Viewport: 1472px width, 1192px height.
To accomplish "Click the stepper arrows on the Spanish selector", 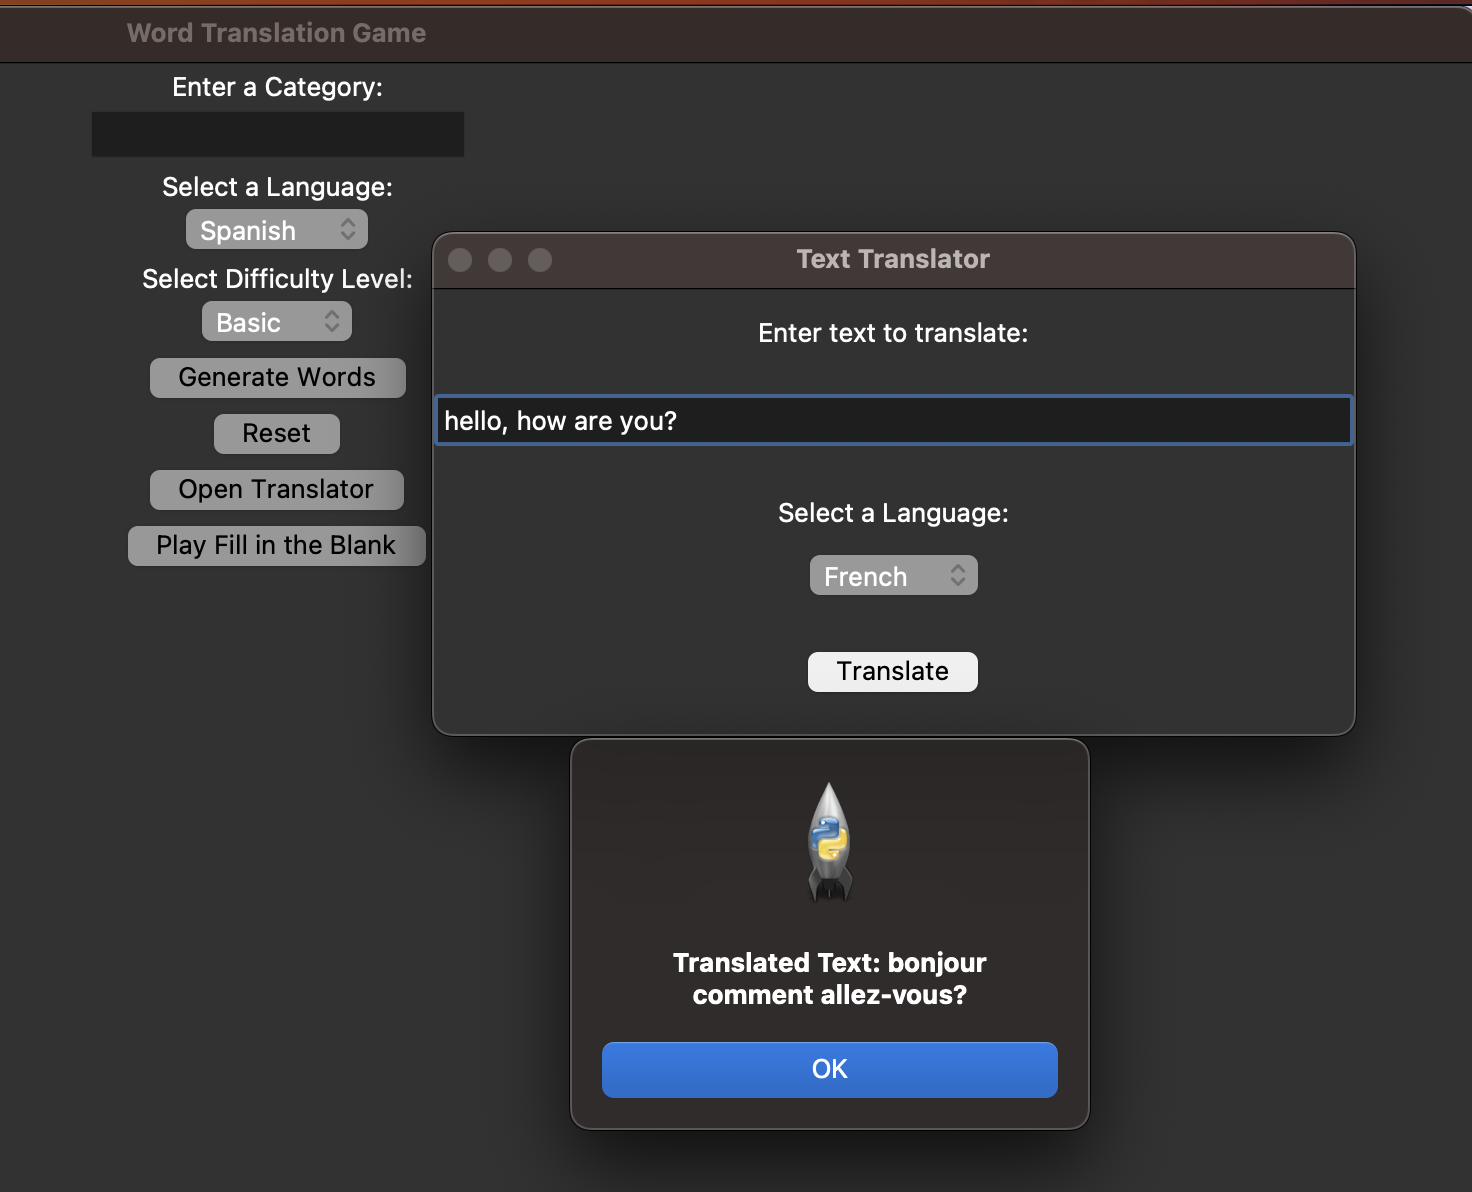I will coord(347,229).
